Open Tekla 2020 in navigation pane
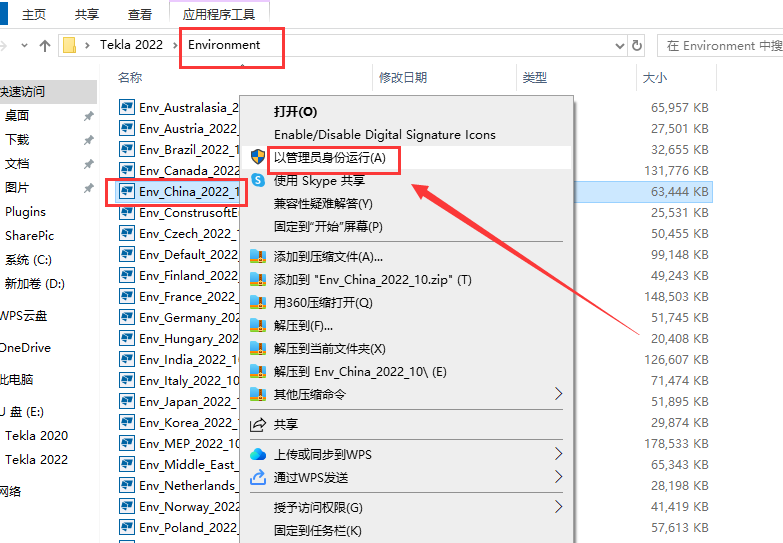Screen dimensions: 783x543 click(36, 436)
